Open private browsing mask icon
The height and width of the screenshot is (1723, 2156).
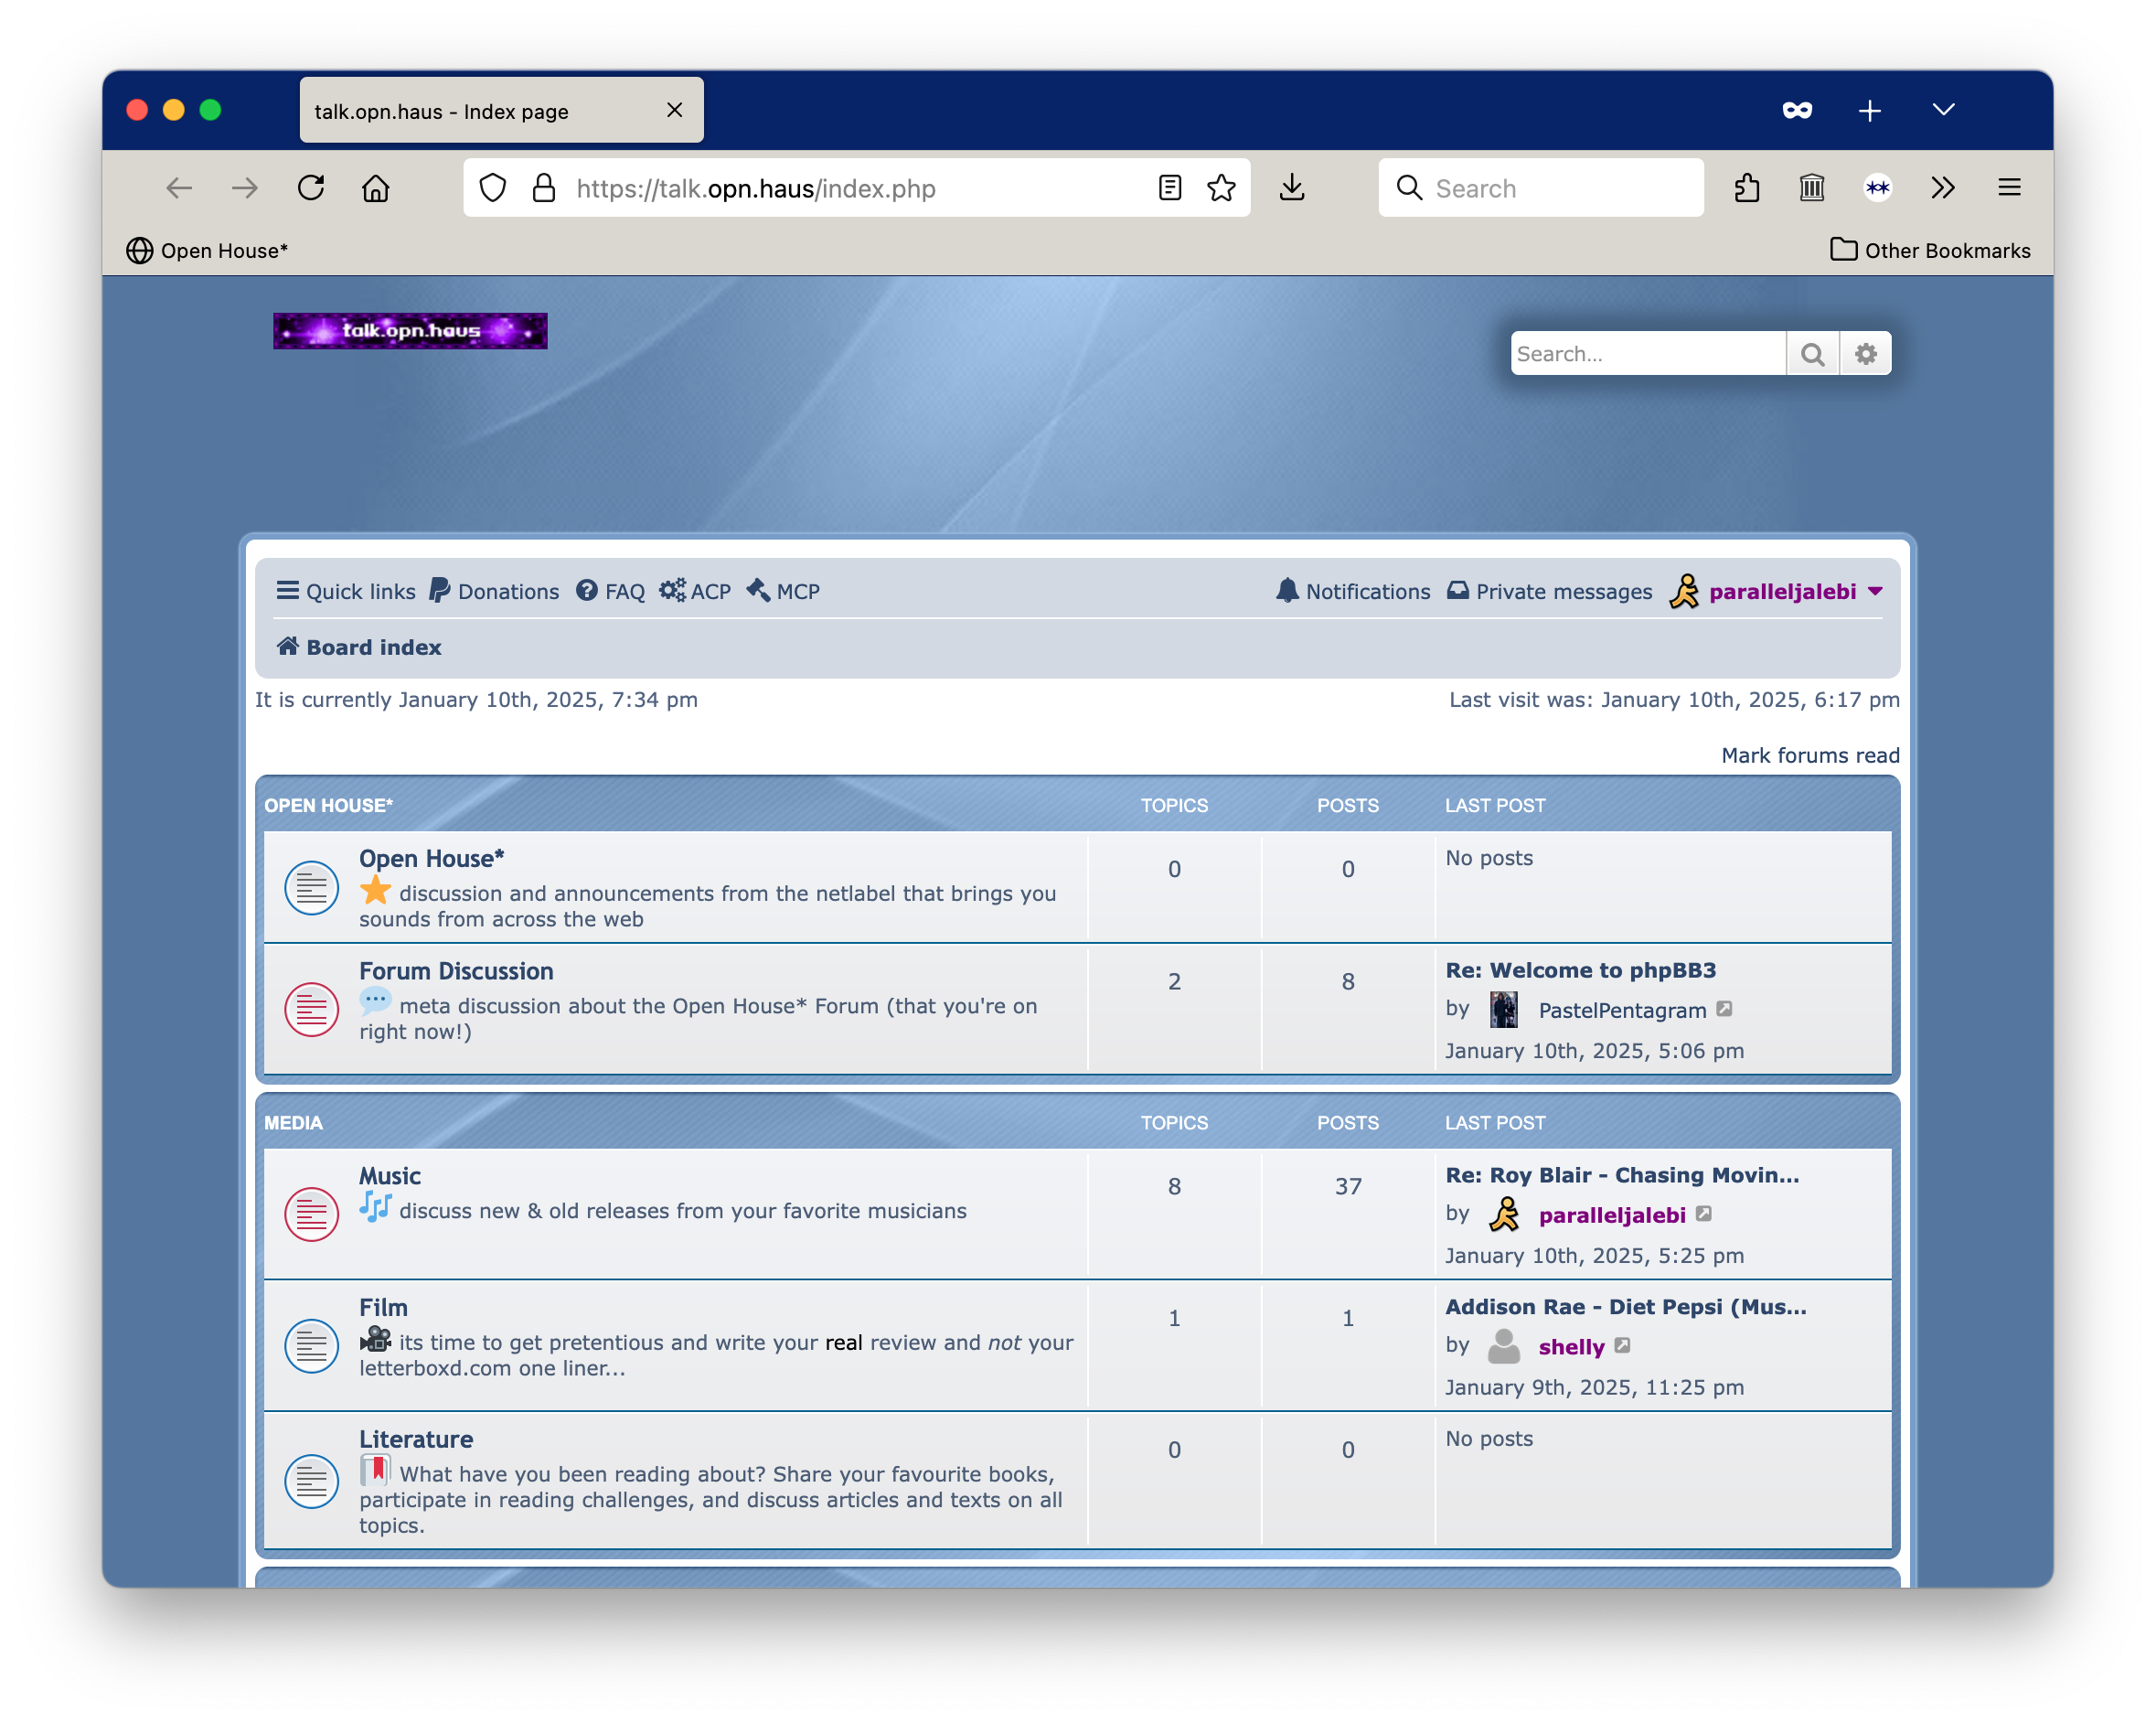[1797, 110]
